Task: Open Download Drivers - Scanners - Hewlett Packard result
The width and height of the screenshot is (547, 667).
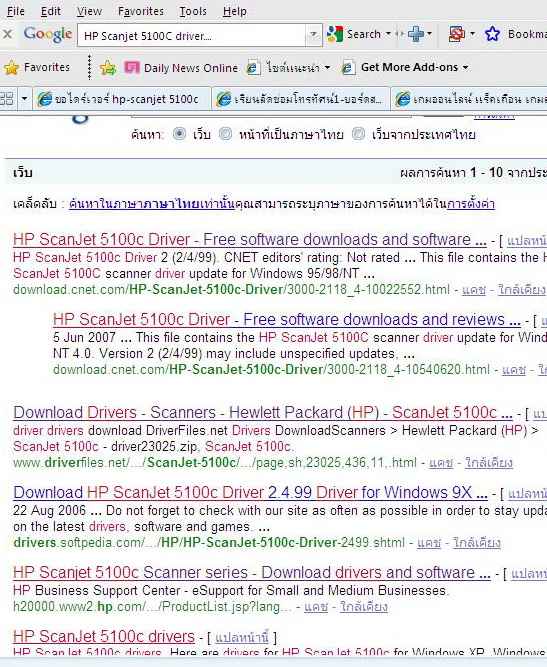Action: 262,412
